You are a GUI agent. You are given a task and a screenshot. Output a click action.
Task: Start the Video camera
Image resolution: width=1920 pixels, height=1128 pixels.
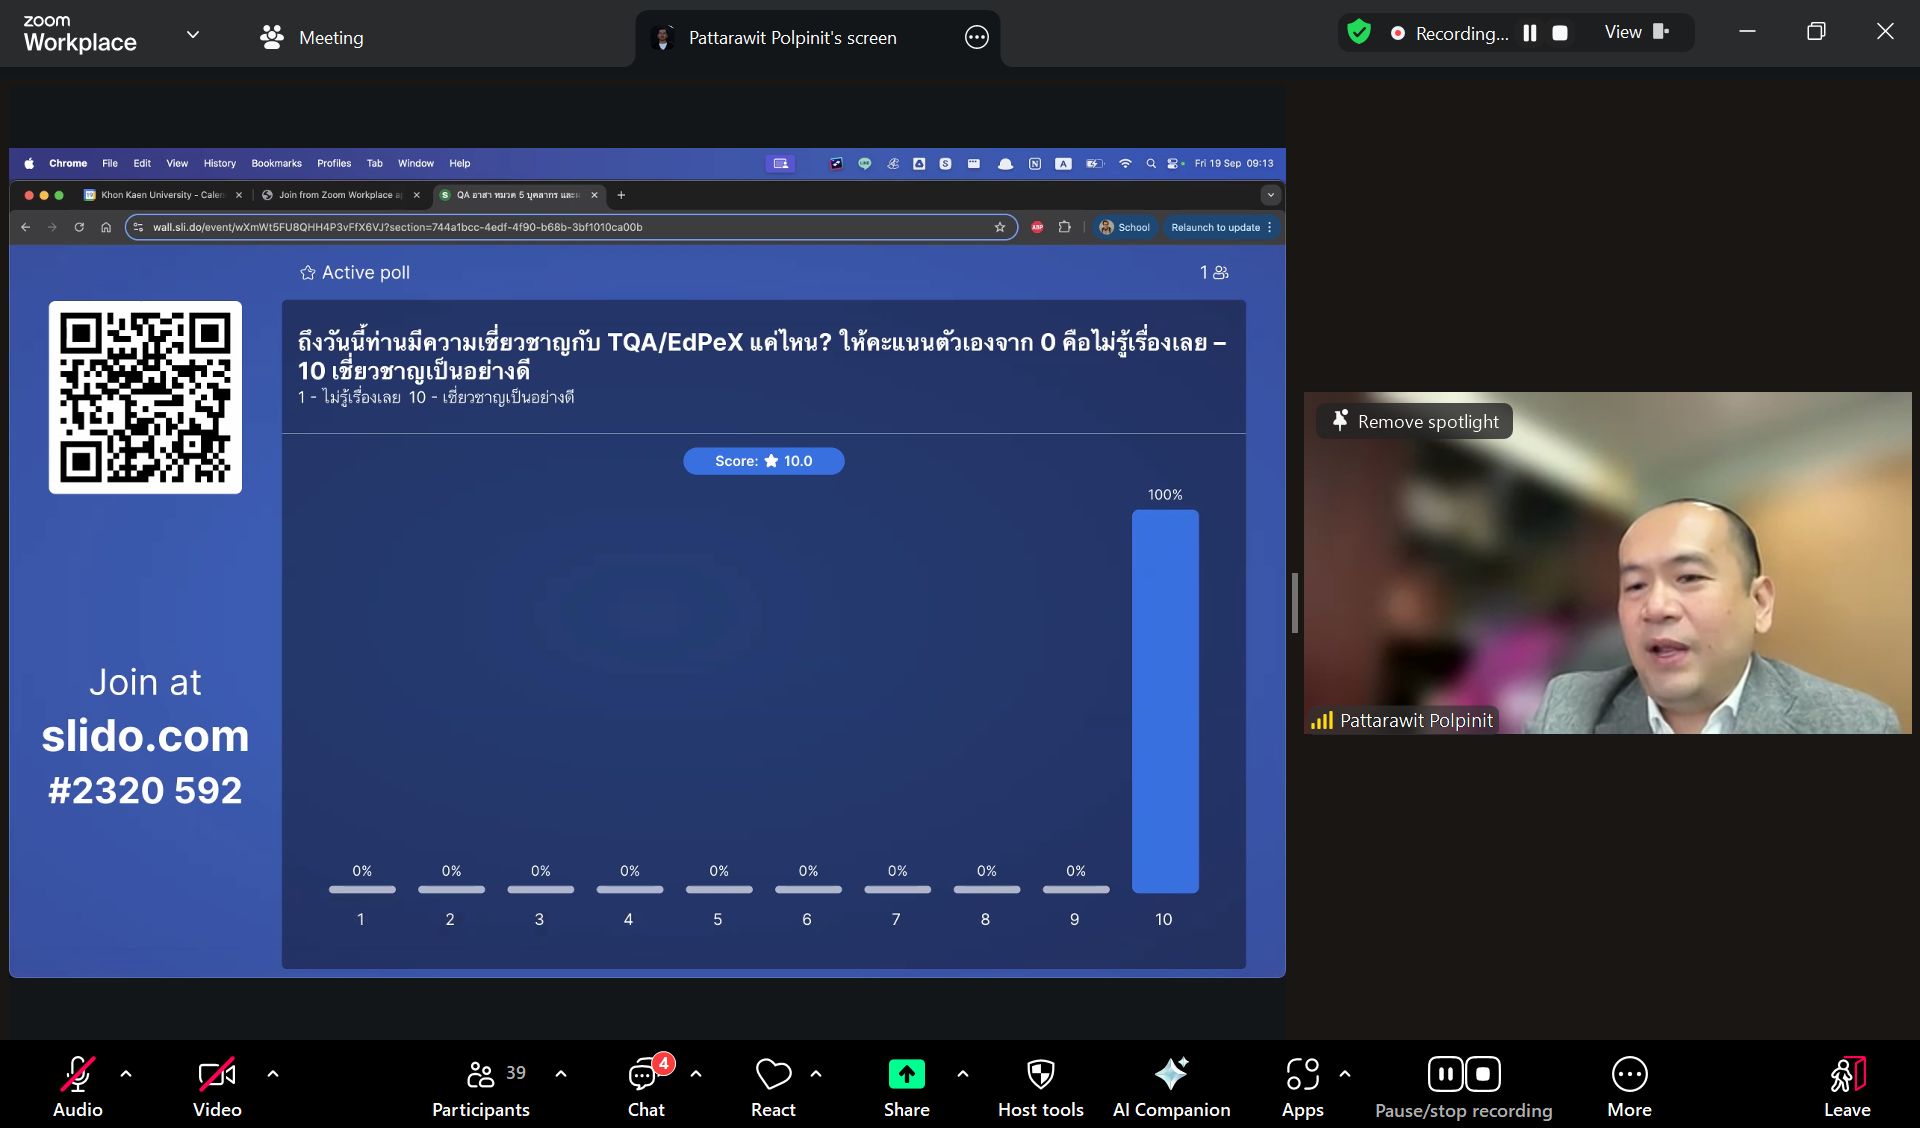(217, 1075)
